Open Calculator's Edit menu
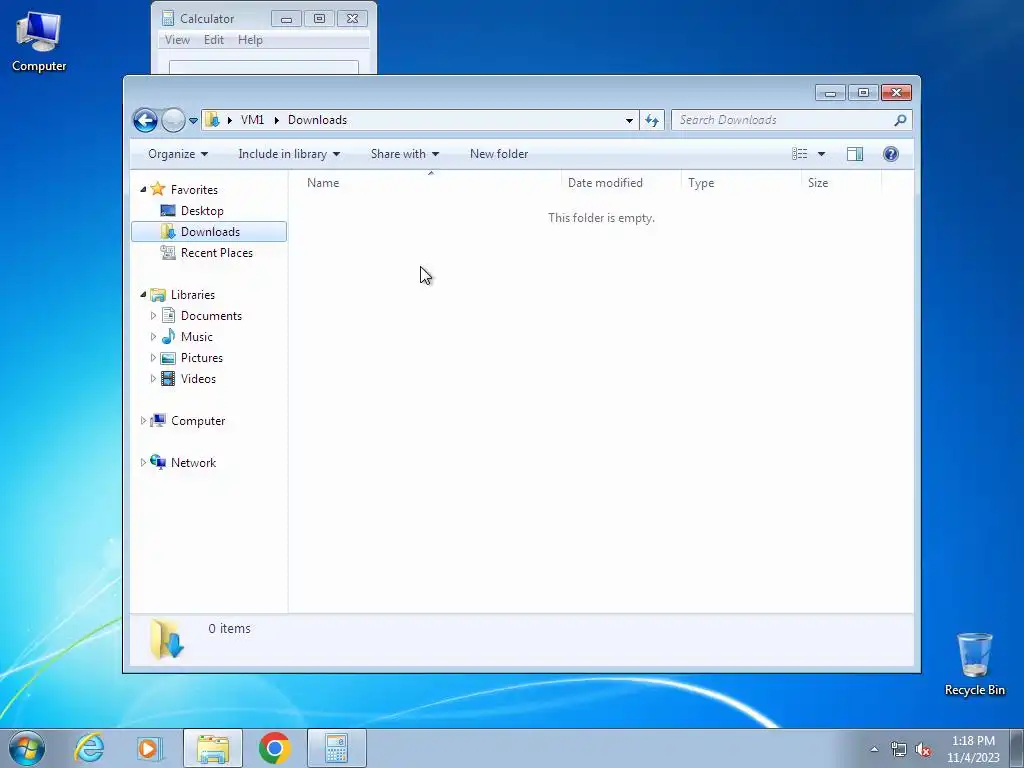 pyautogui.click(x=214, y=40)
